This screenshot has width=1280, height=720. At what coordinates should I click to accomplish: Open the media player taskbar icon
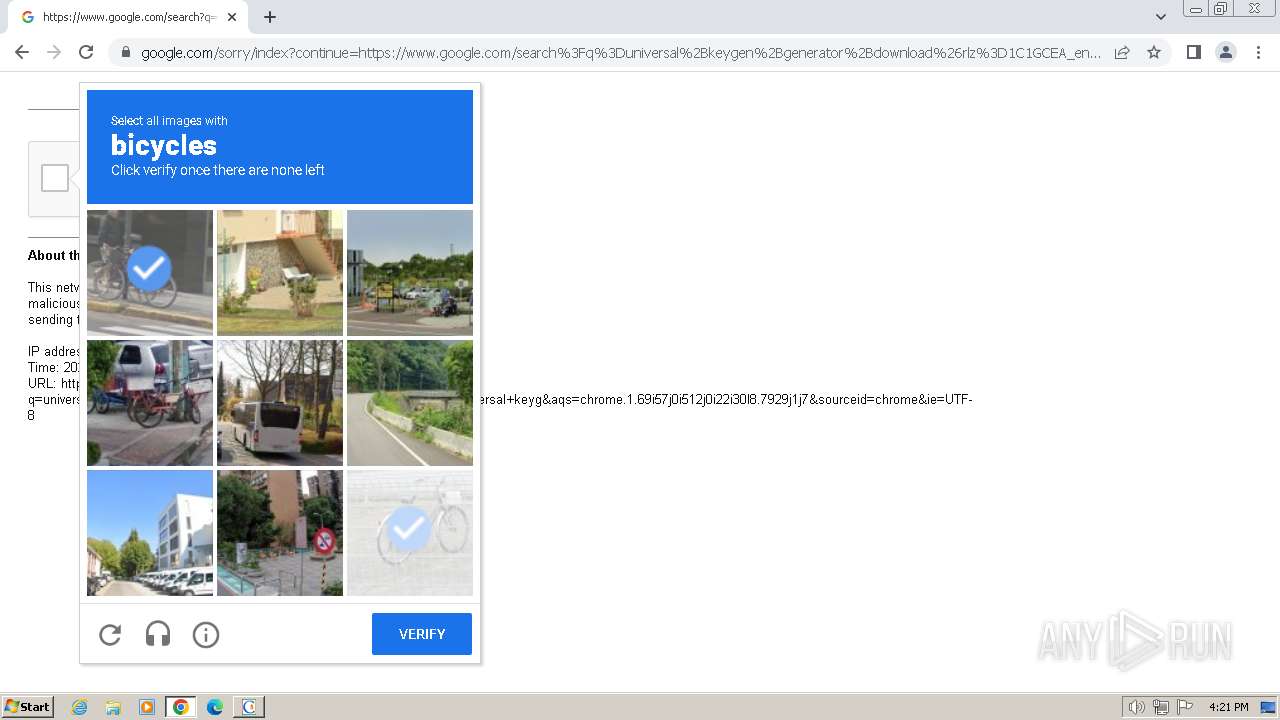[x=147, y=707]
